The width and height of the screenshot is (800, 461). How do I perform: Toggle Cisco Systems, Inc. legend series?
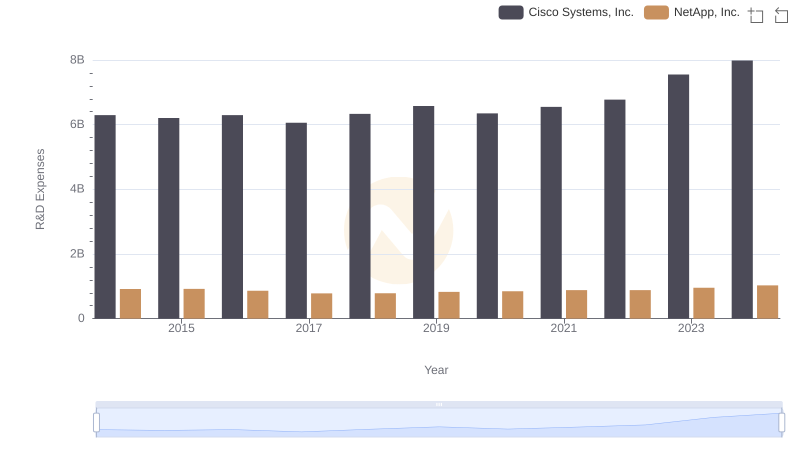tap(566, 12)
